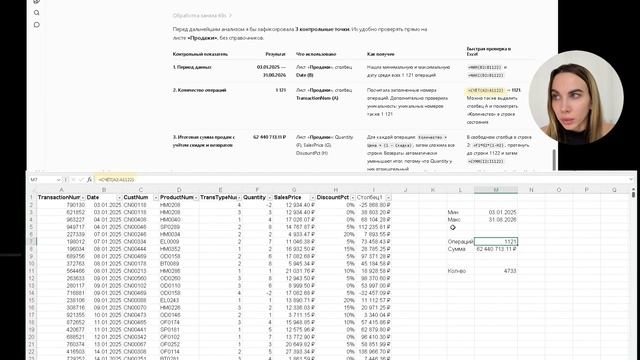This screenshot has height=360, width=640.
Task: Open the SalesPrice column filter dropdown
Action: [x=312, y=198]
